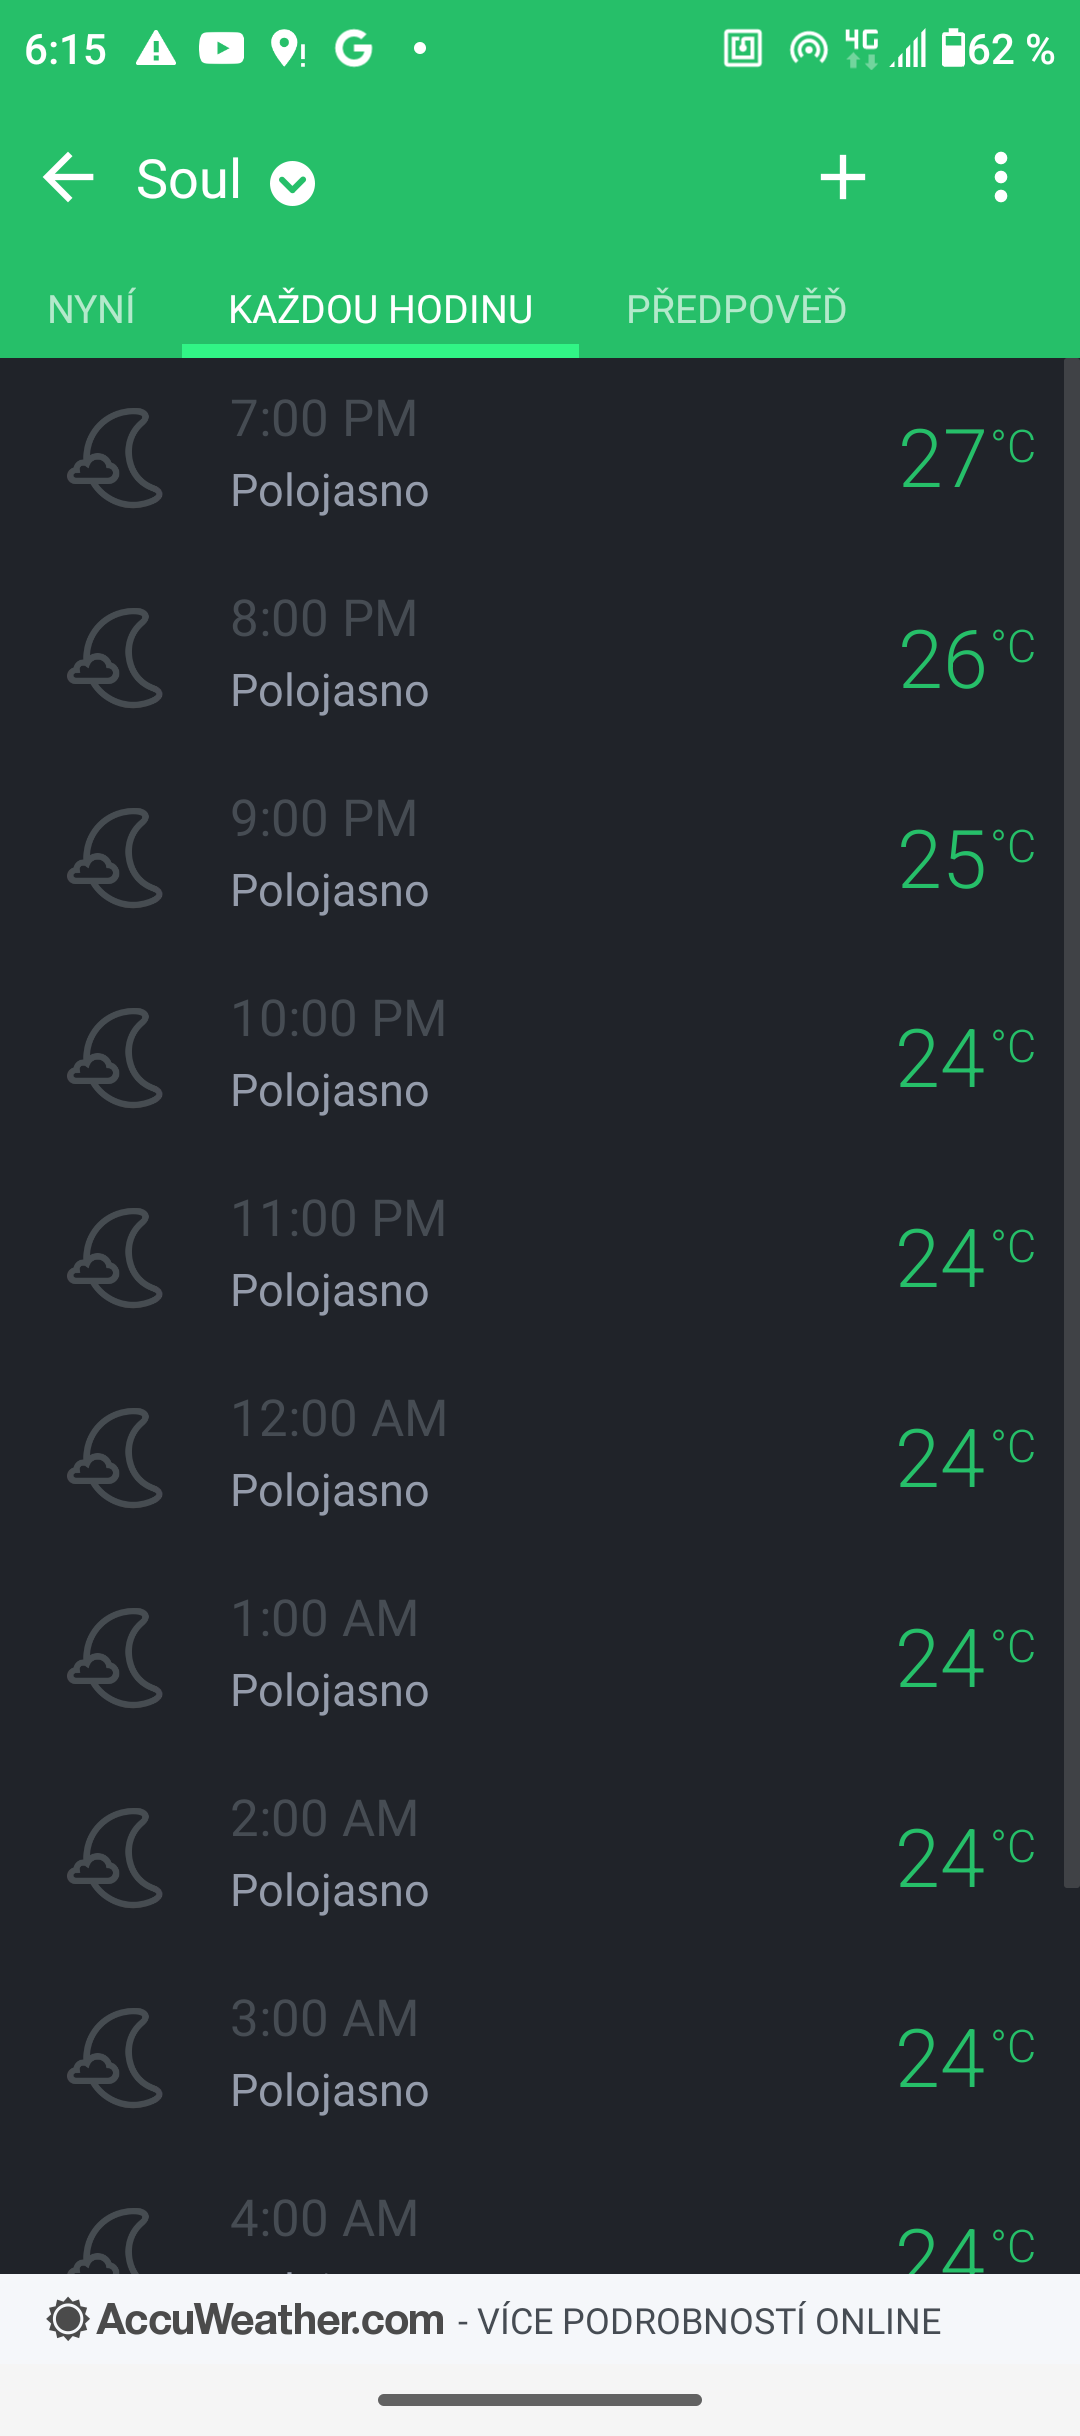
Task: Tap the YouTube notification status icon
Action: pos(221,48)
